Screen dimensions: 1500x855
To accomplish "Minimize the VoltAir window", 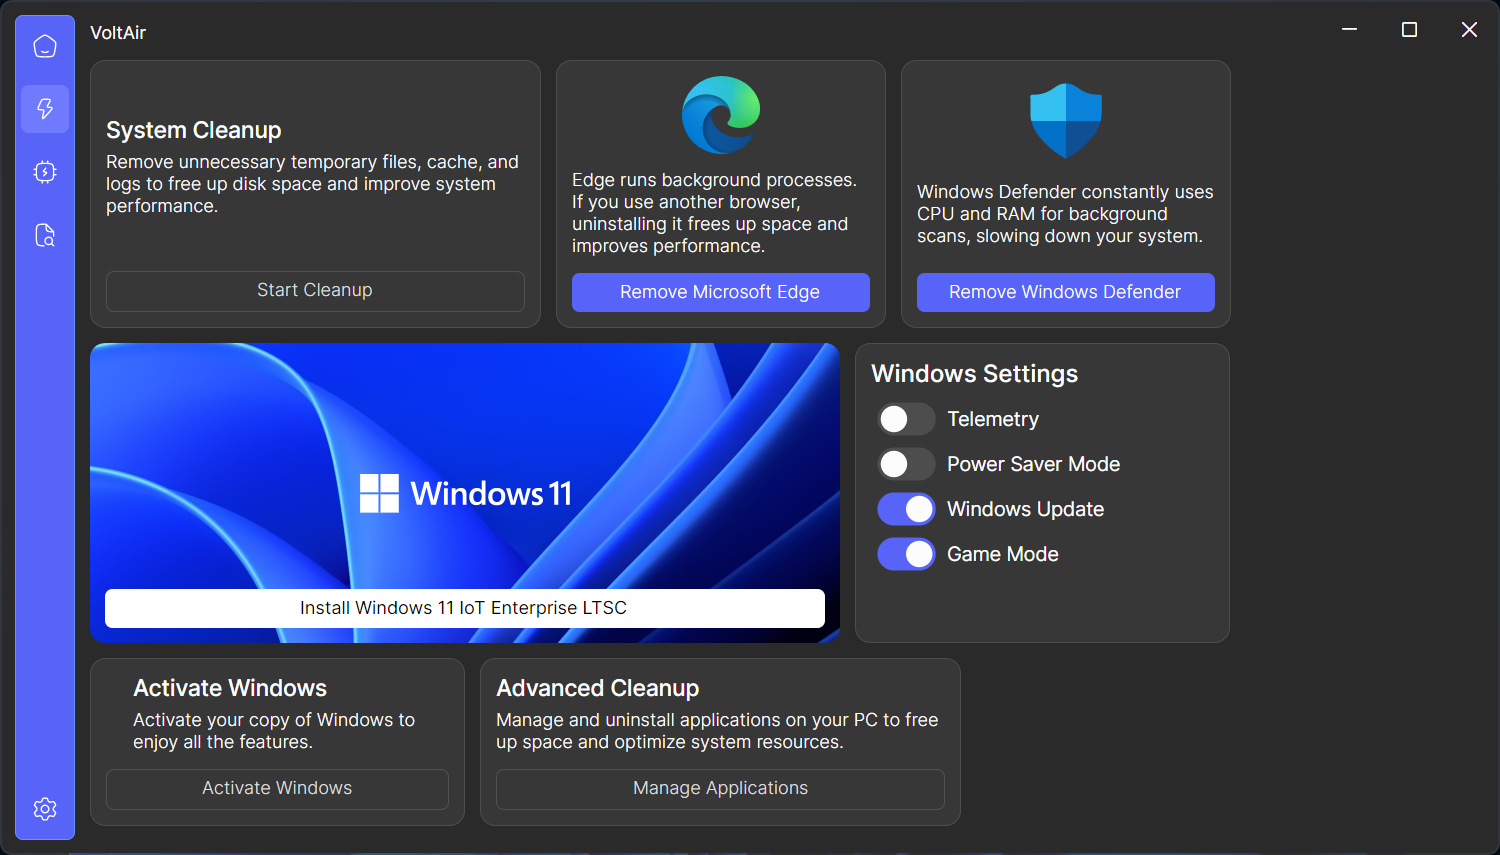I will point(1350,30).
